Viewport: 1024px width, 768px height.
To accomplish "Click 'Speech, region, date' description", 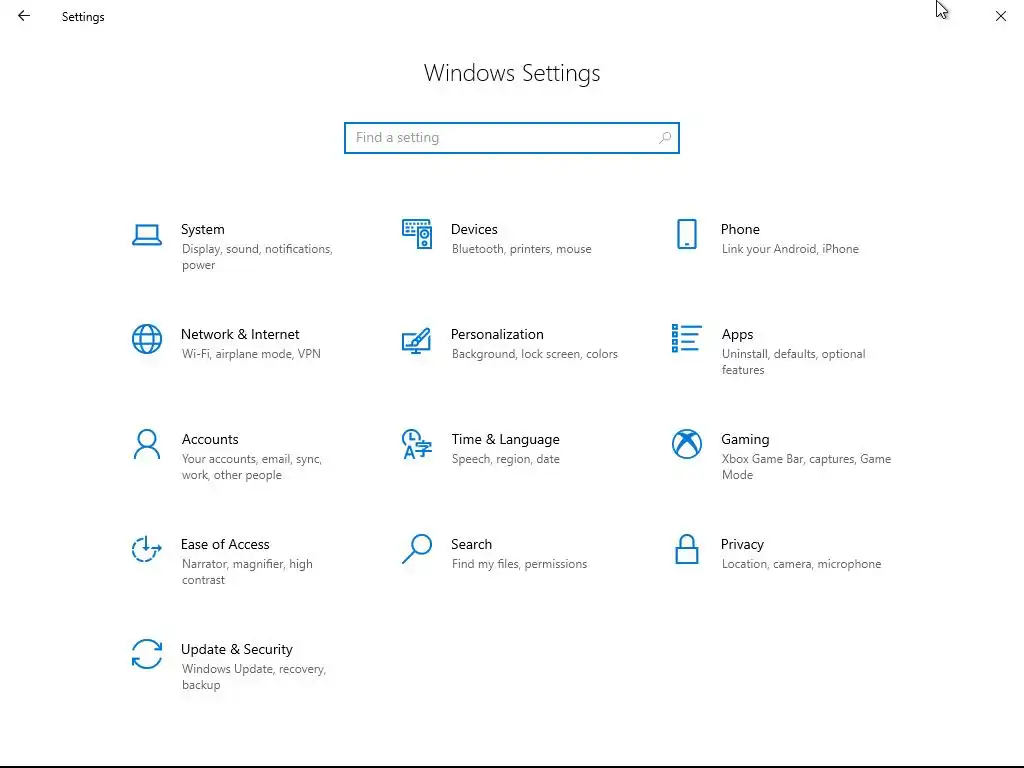I will coord(505,459).
